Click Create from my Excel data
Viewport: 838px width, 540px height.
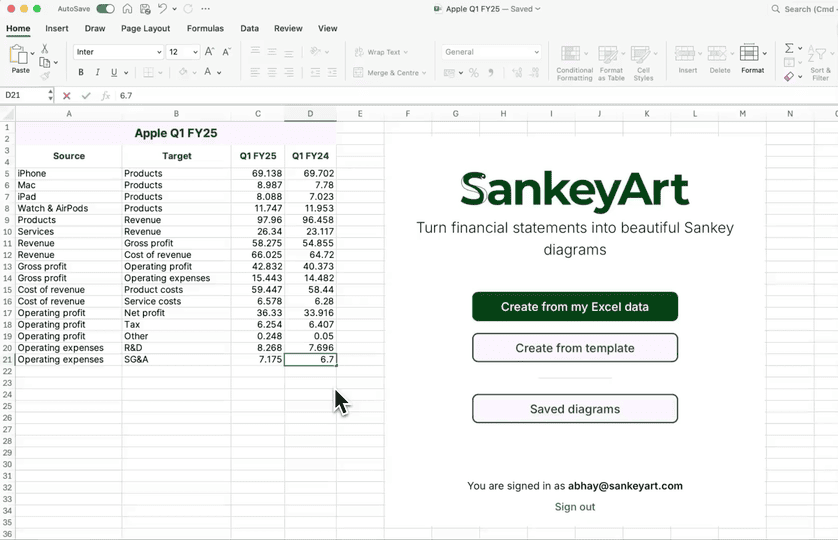click(x=575, y=307)
